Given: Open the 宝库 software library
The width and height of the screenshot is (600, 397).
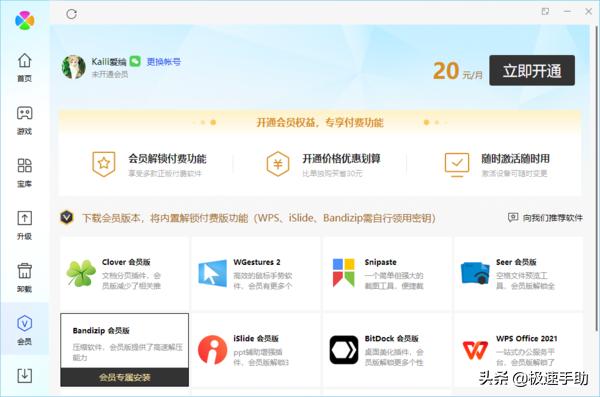Looking at the screenshot, I should click(x=24, y=173).
